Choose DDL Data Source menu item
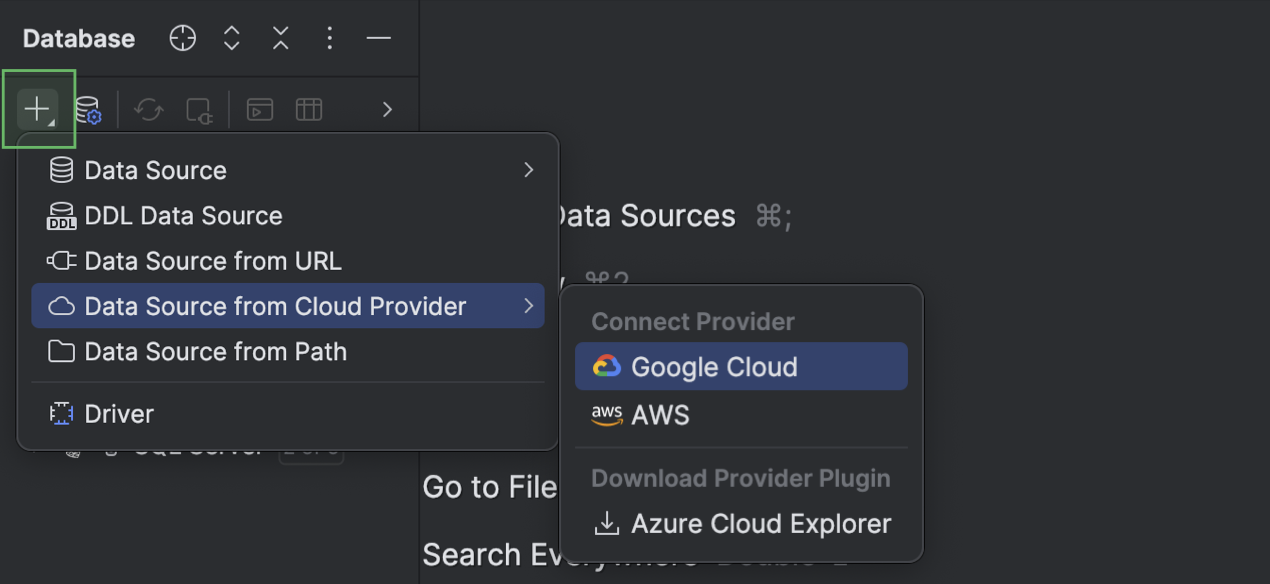Viewport: 1270px width, 584px height. (x=183, y=216)
